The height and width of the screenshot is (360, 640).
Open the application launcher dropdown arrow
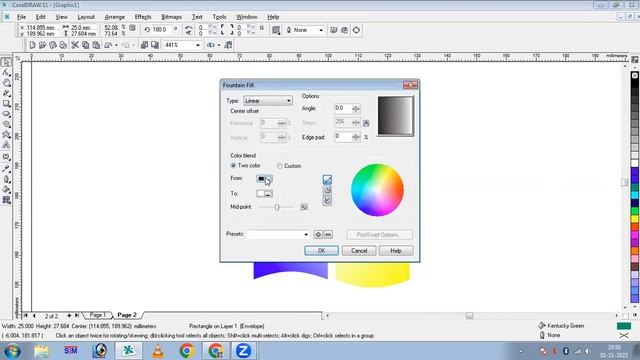(x=219, y=45)
